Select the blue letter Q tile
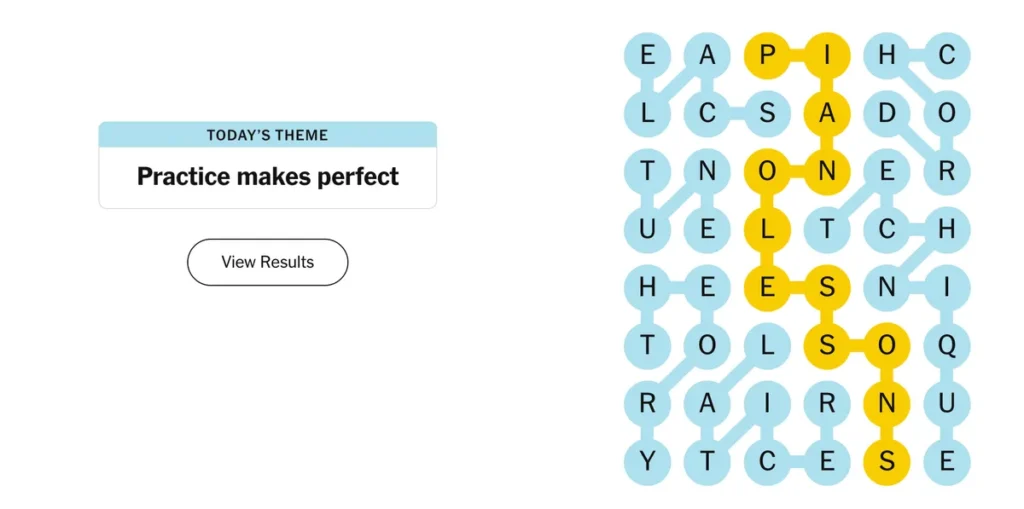Viewport: 1024px width, 509px height. [x=947, y=347]
